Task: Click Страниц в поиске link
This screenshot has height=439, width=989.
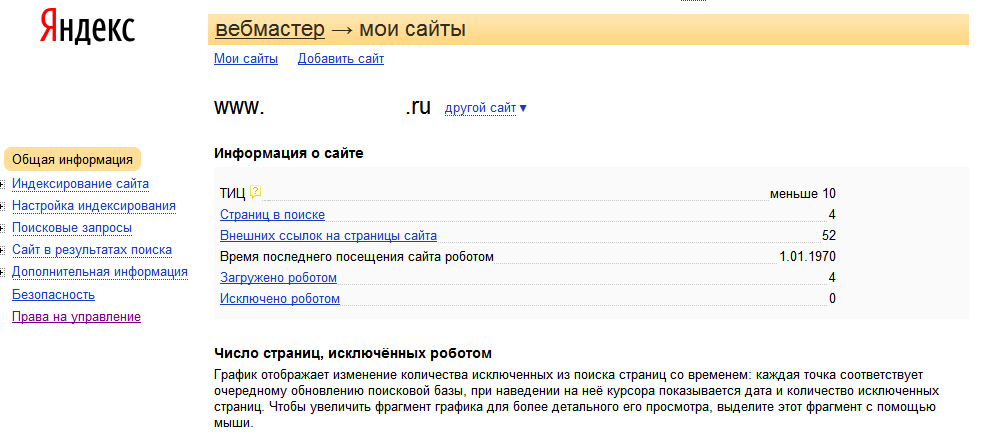Action: pyautogui.click(x=272, y=215)
